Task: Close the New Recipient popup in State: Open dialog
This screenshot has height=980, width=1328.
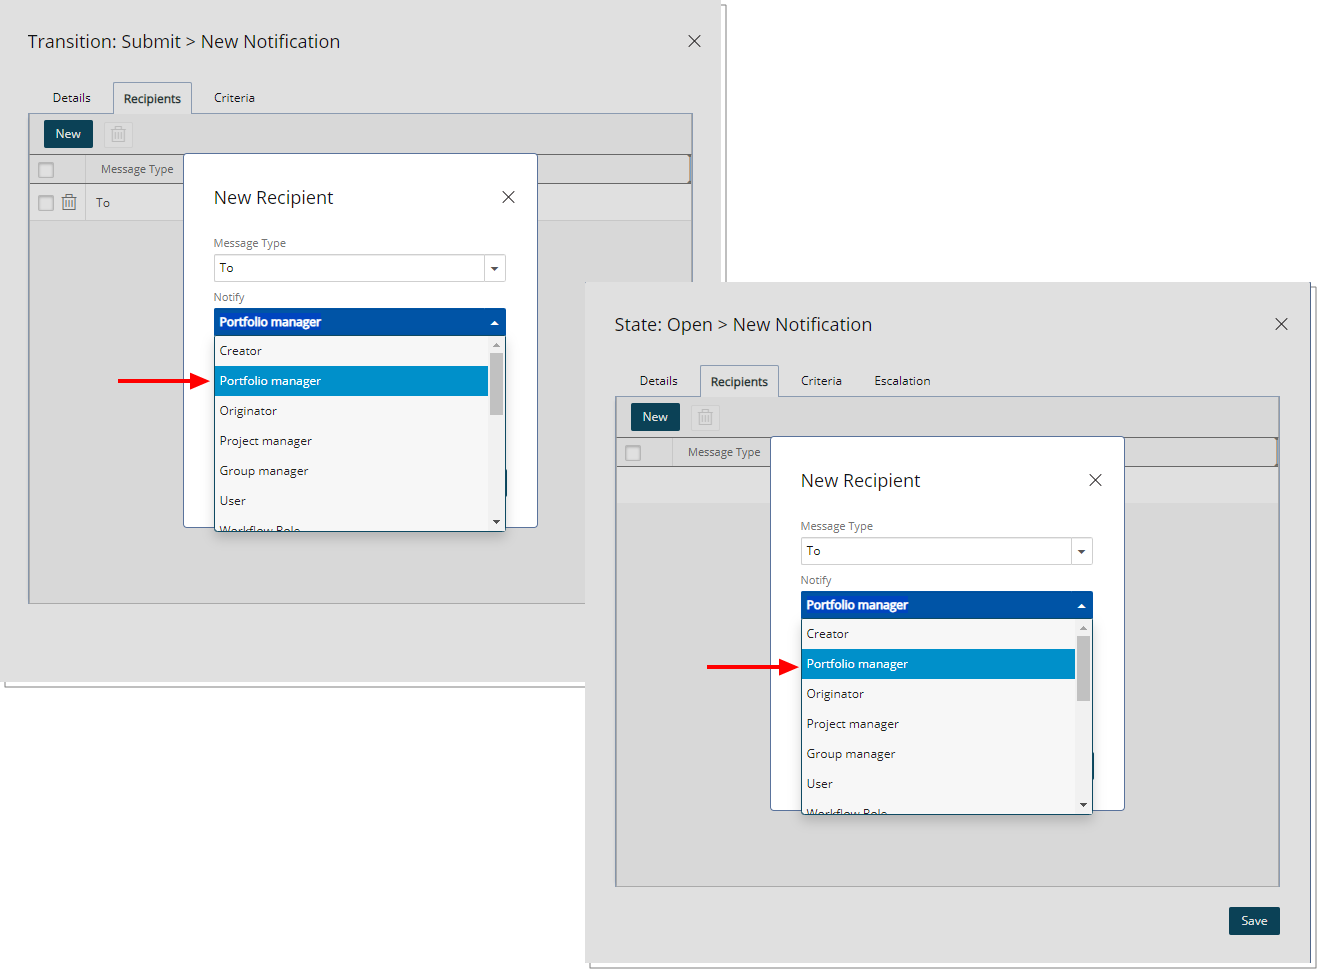Action: pos(1095,480)
